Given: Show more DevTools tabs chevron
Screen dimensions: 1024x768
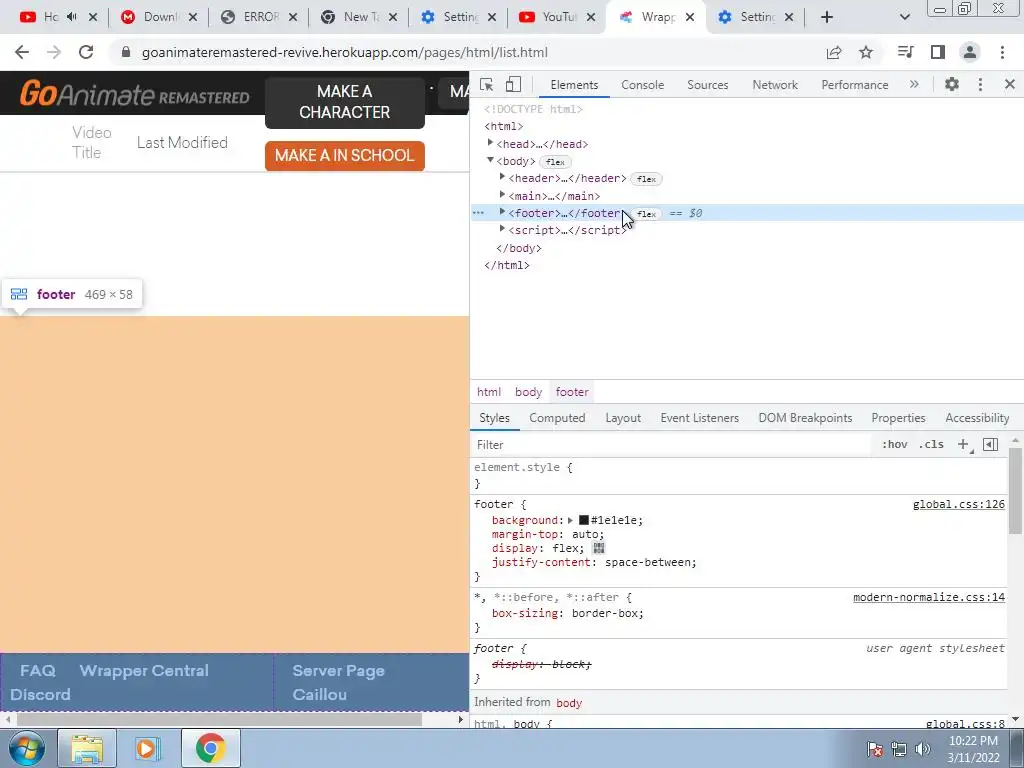Looking at the screenshot, I should 914,84.
